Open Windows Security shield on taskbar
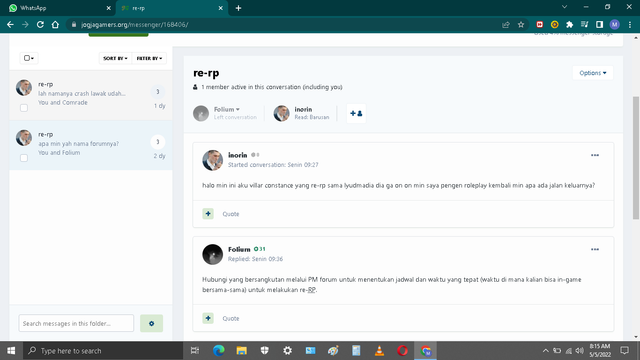640x360 pixels. [264, 351]
